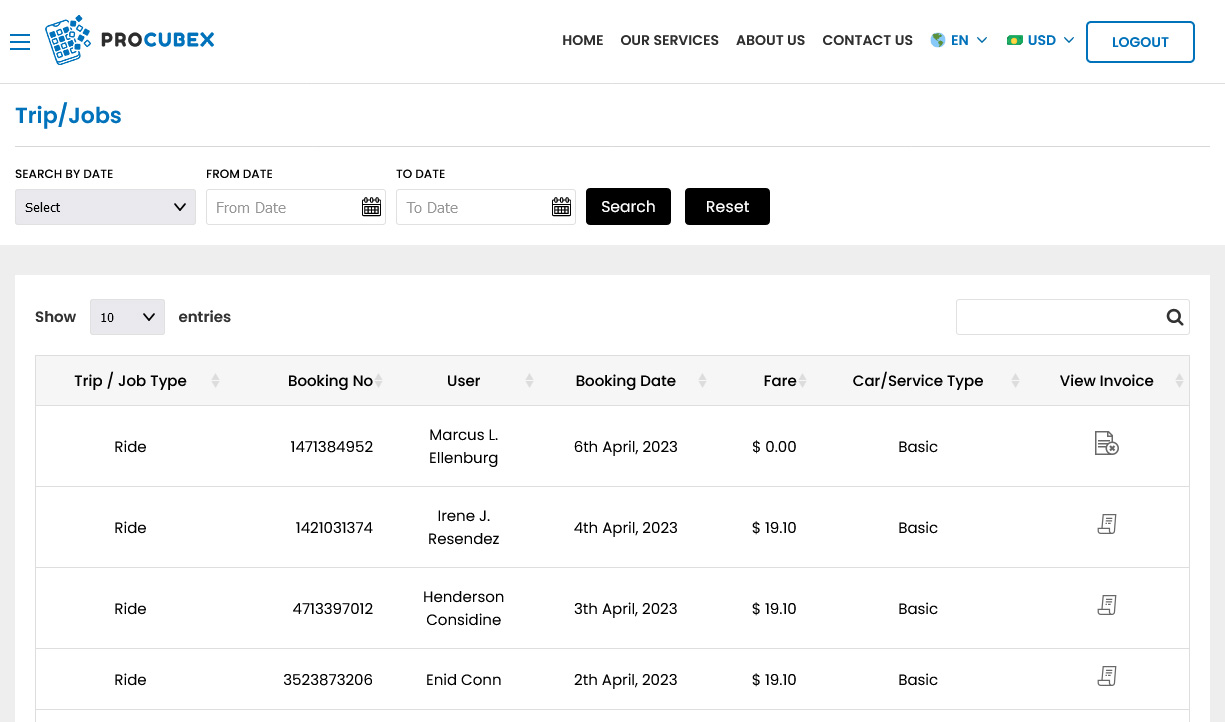This screenshot has height=722, width=1225.
Task: Open the show entries count dropdown
Action: [127, 317]
